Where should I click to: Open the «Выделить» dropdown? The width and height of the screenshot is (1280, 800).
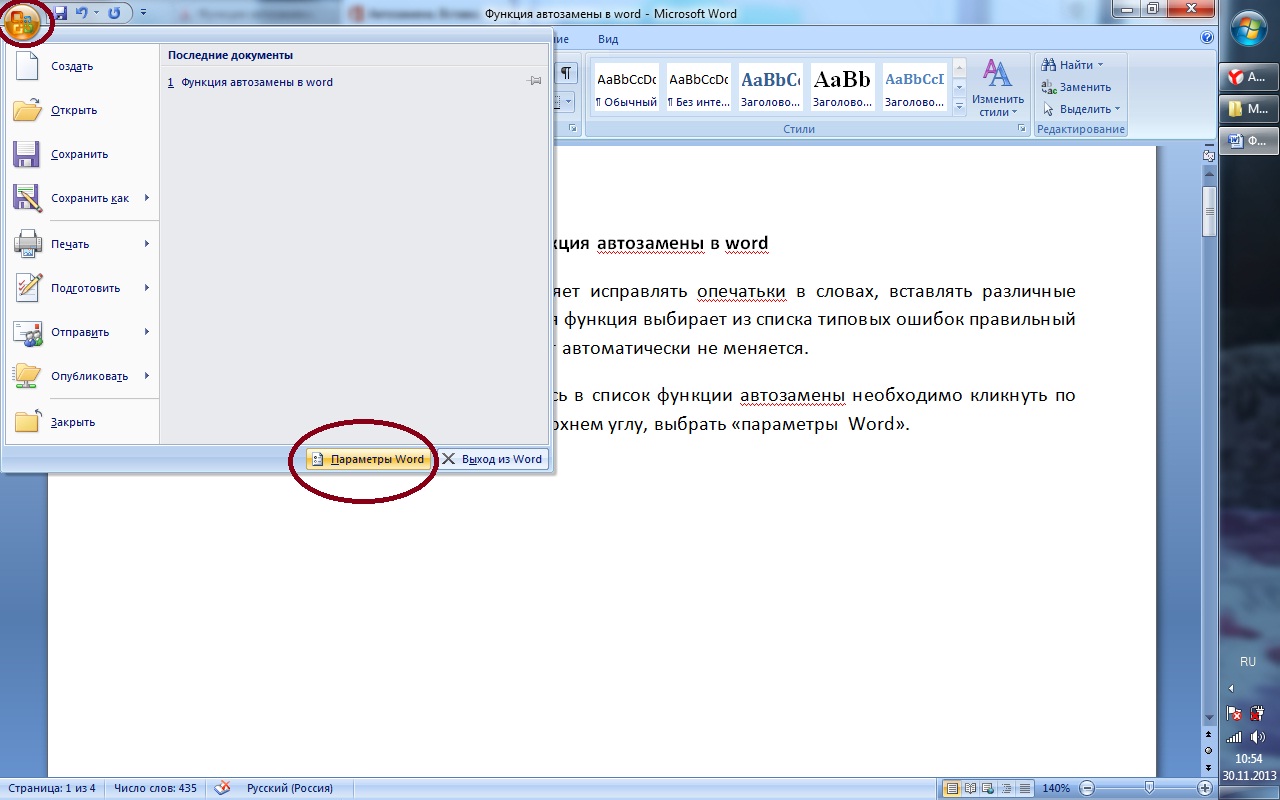[x=1082, y=109]
